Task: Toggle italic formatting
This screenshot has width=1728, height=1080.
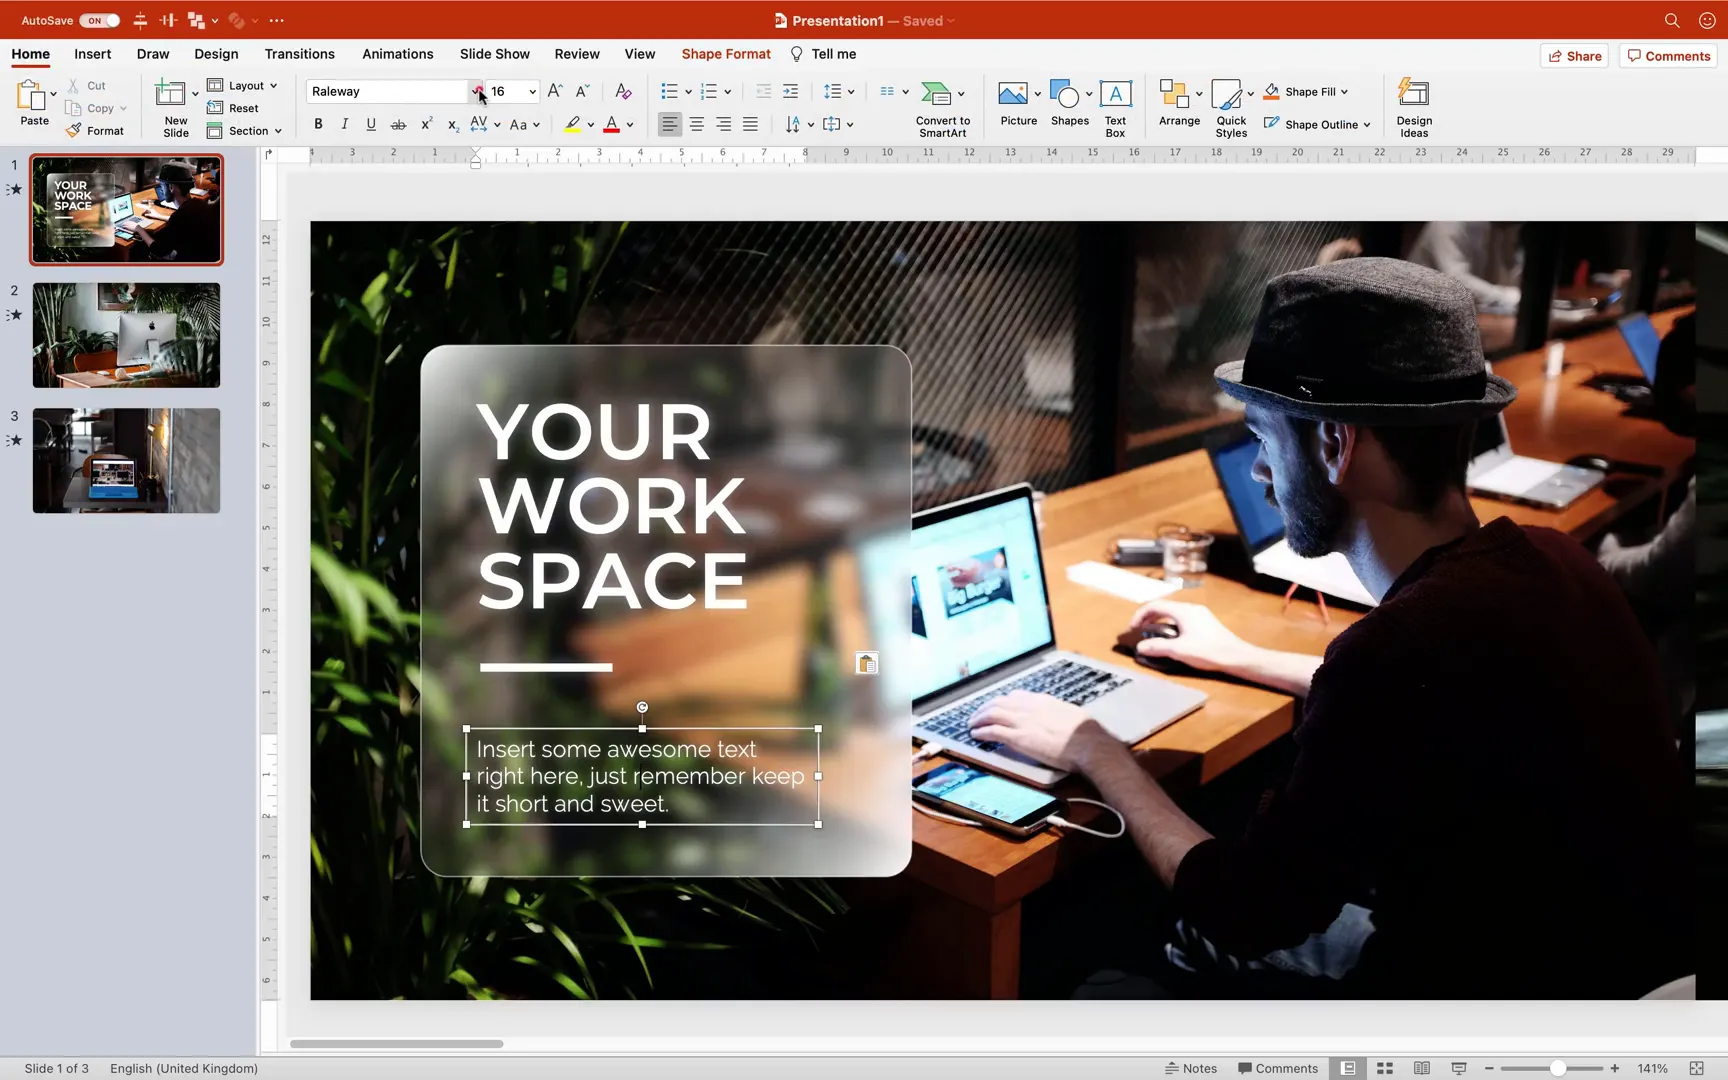Action: point(344,124)
